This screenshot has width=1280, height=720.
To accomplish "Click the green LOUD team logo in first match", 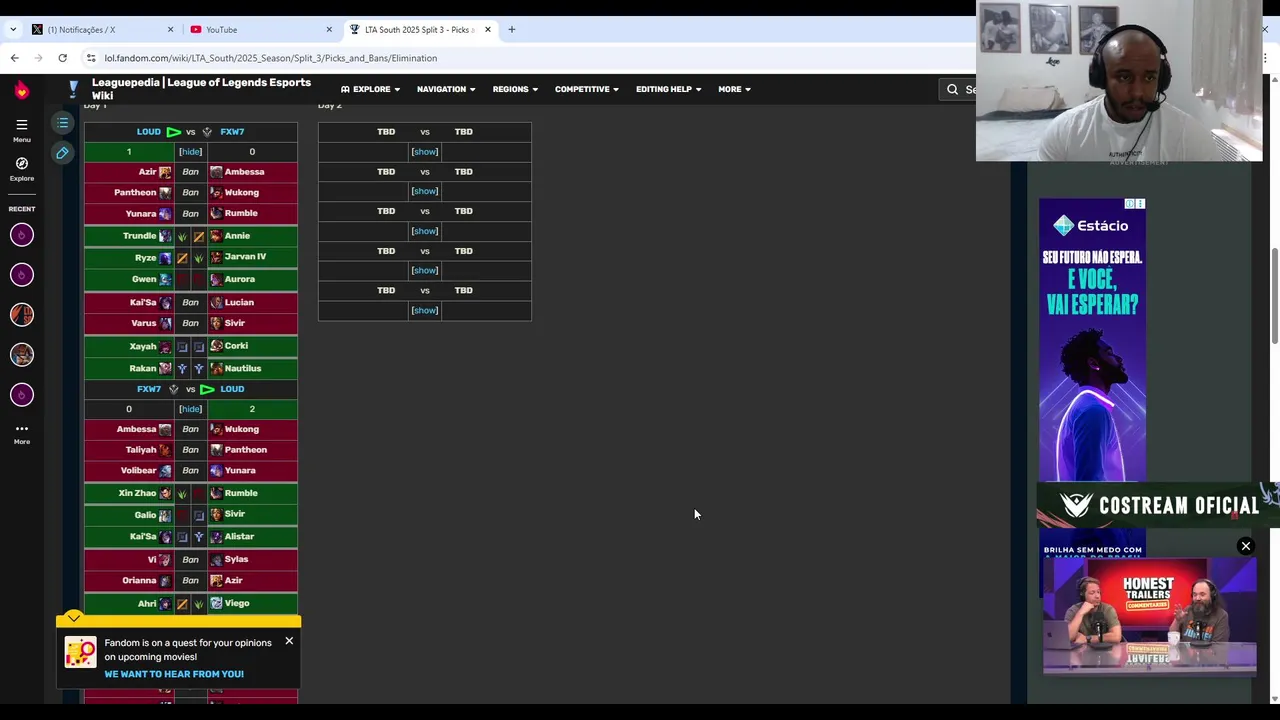I will (x=174, y=132).
